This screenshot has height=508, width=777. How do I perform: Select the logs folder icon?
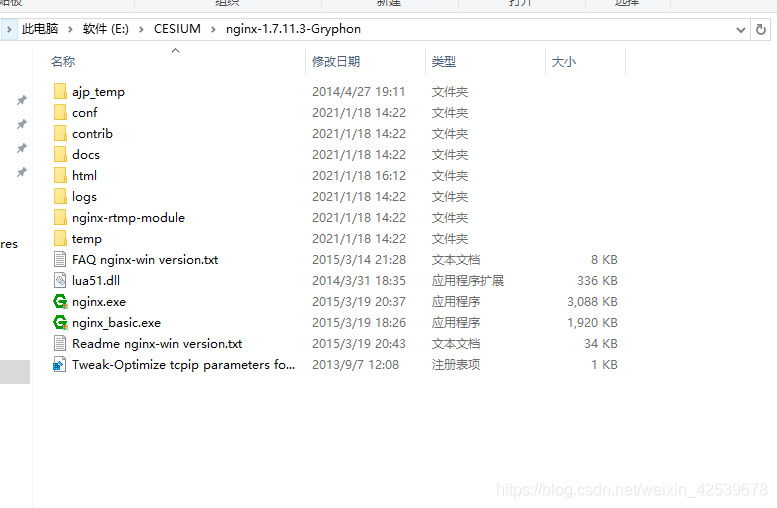click(60, 196)
